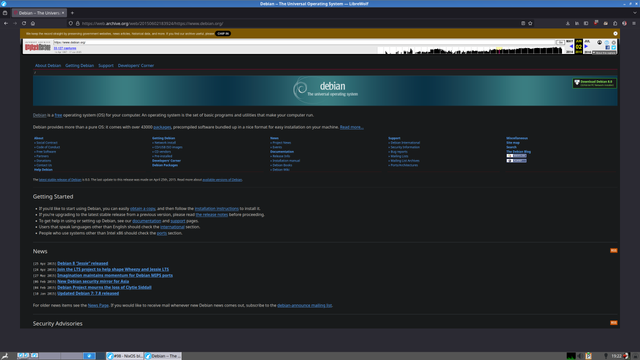Open the taskbar application launcher menu

(x=5, y=356)
